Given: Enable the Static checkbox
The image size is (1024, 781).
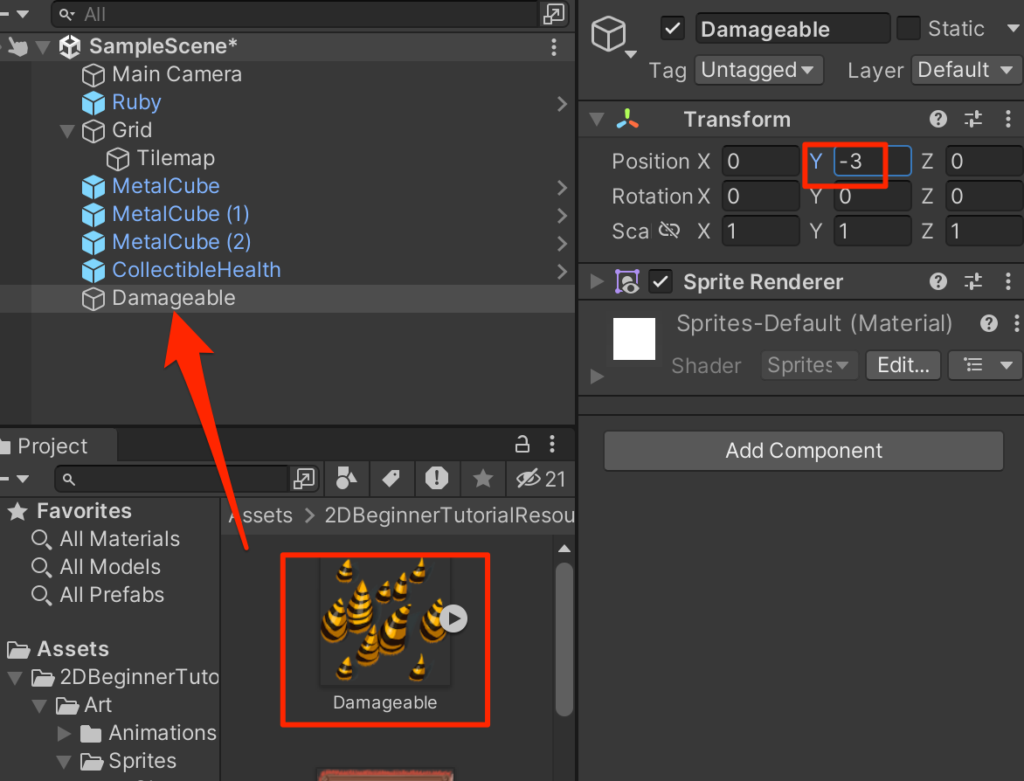Looking at the screenshot, I should pos(908,29).
